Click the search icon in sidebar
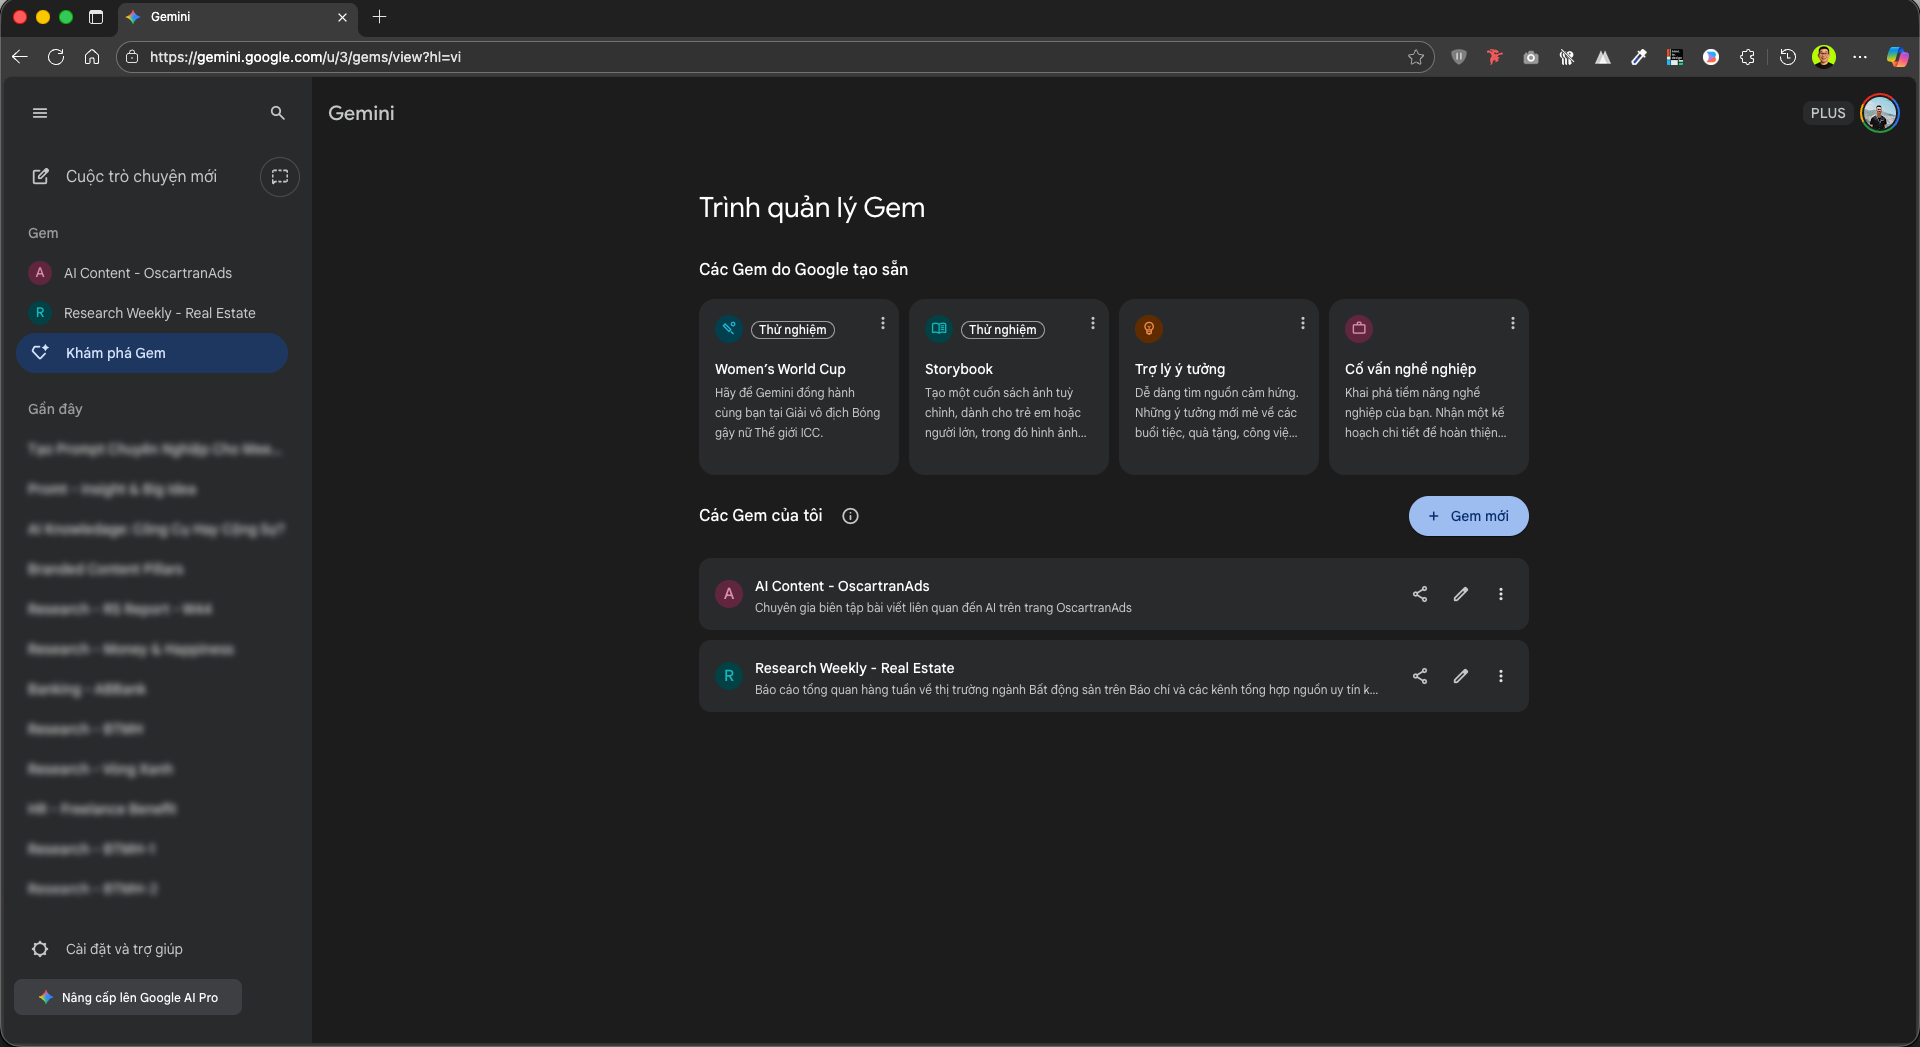1920x1047 pixels. 278,113
